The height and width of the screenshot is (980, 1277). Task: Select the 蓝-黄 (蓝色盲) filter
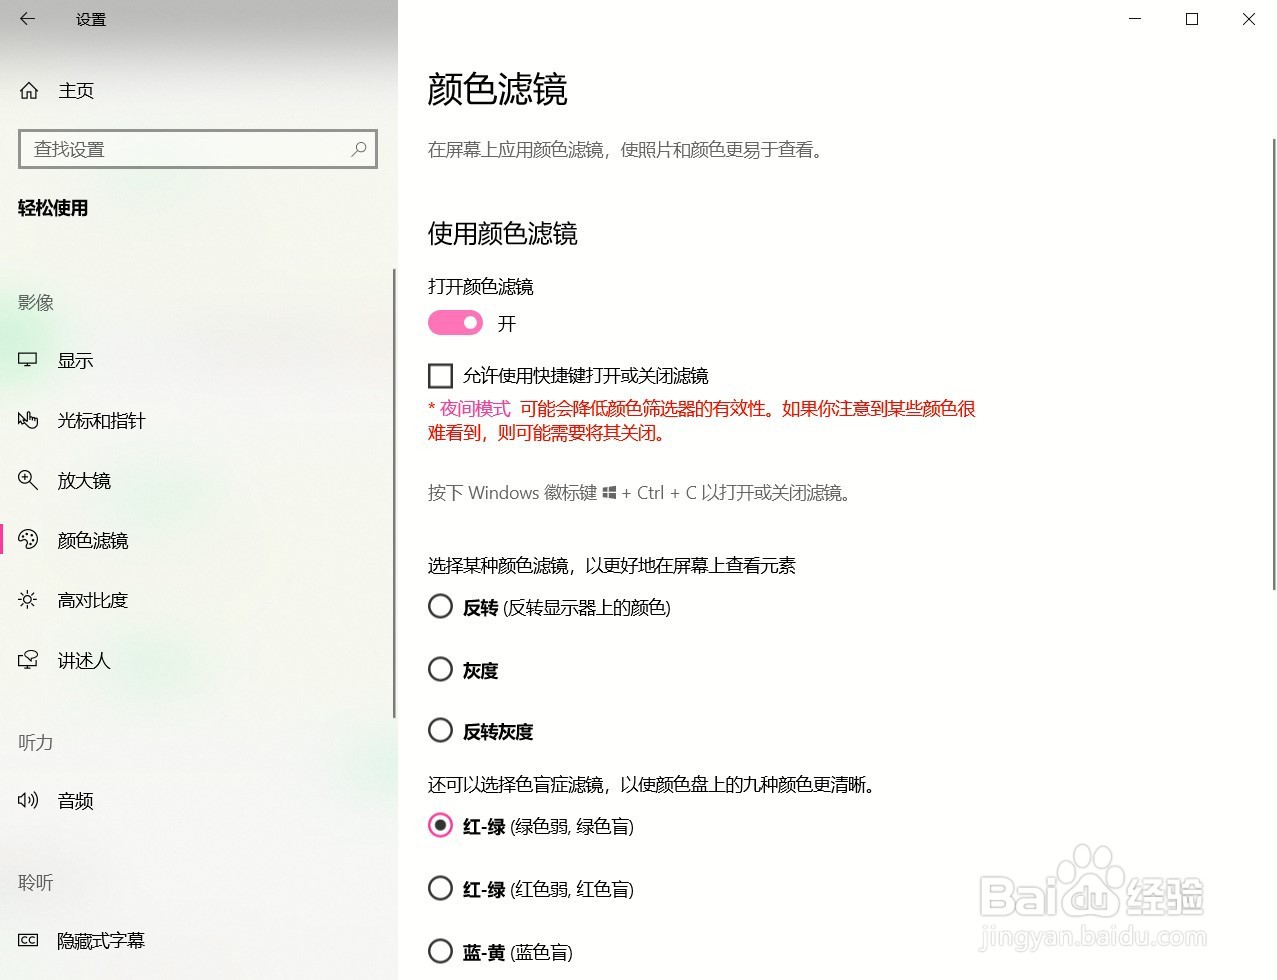pos(440,951)
